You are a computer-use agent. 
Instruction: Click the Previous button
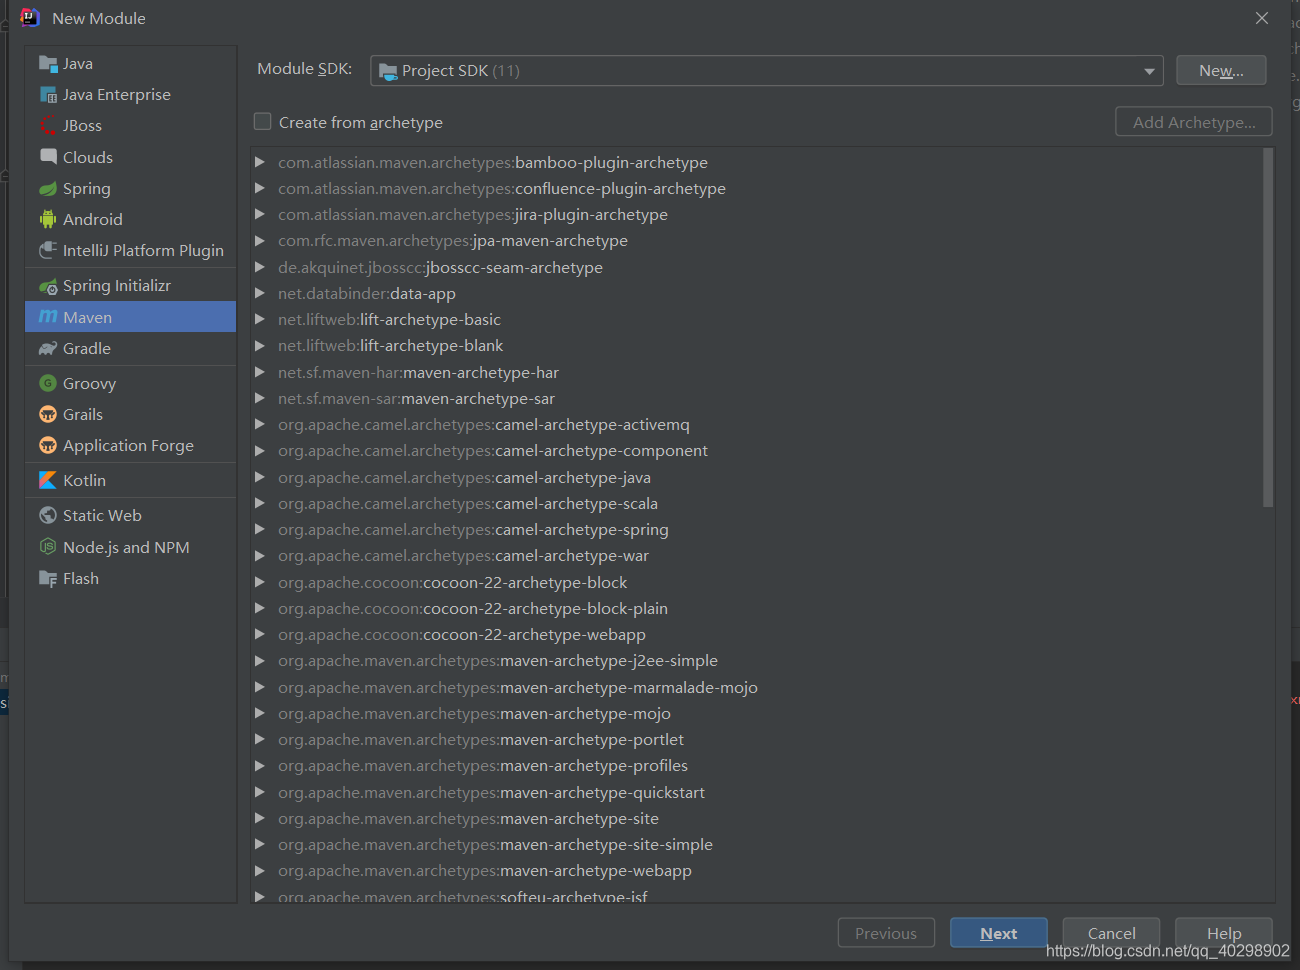(x=886, y=933)
